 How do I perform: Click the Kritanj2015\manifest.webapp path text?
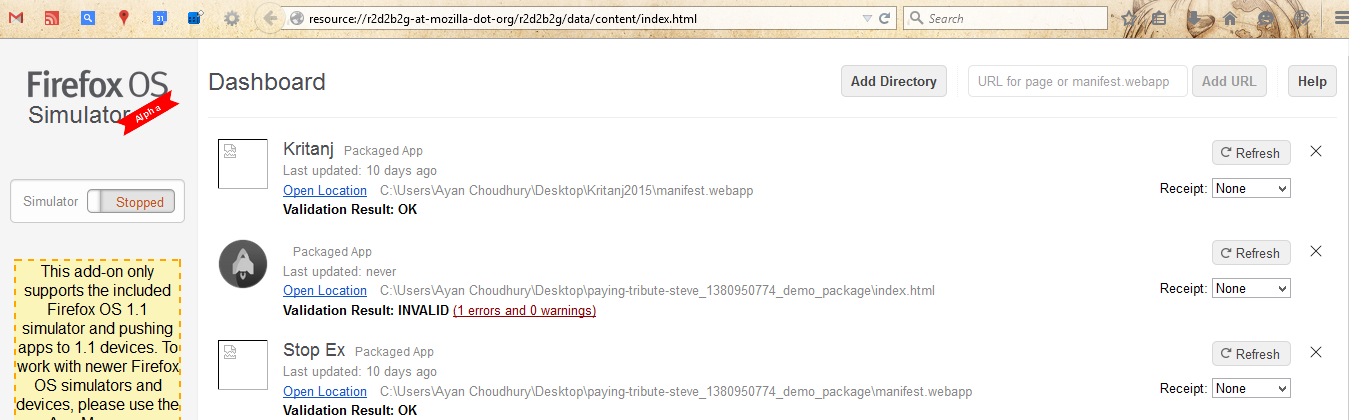point(567,190)
